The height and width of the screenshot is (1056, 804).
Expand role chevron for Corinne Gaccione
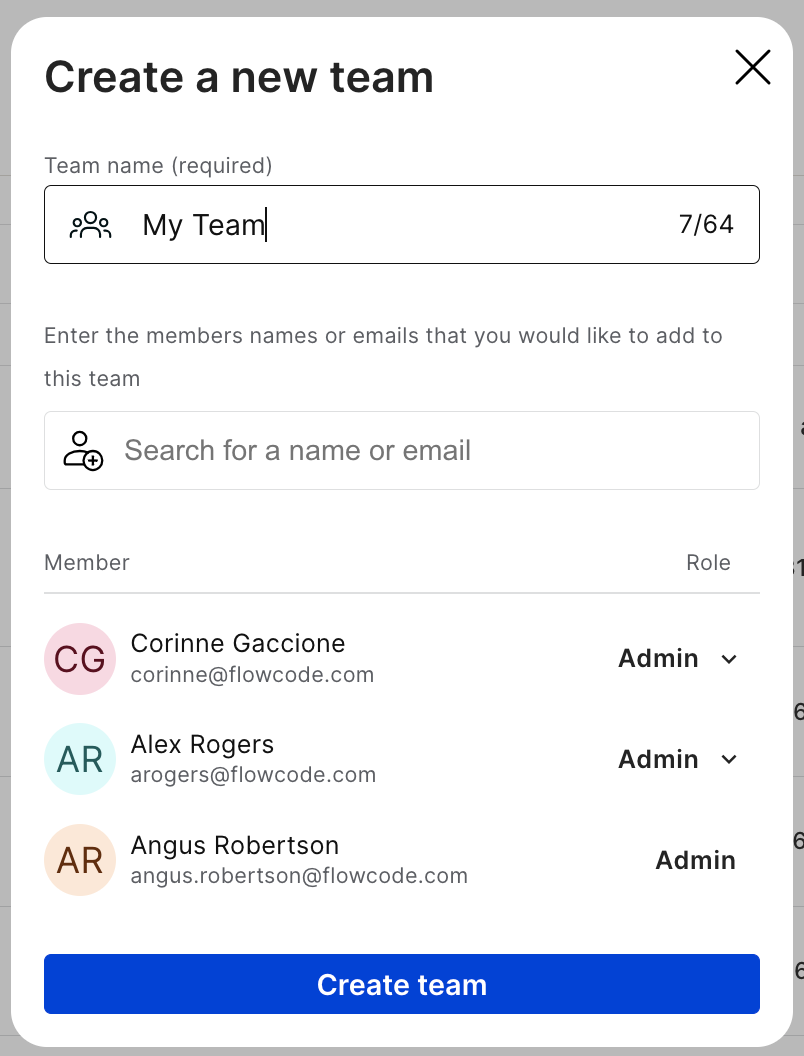(x=729, y=659)
